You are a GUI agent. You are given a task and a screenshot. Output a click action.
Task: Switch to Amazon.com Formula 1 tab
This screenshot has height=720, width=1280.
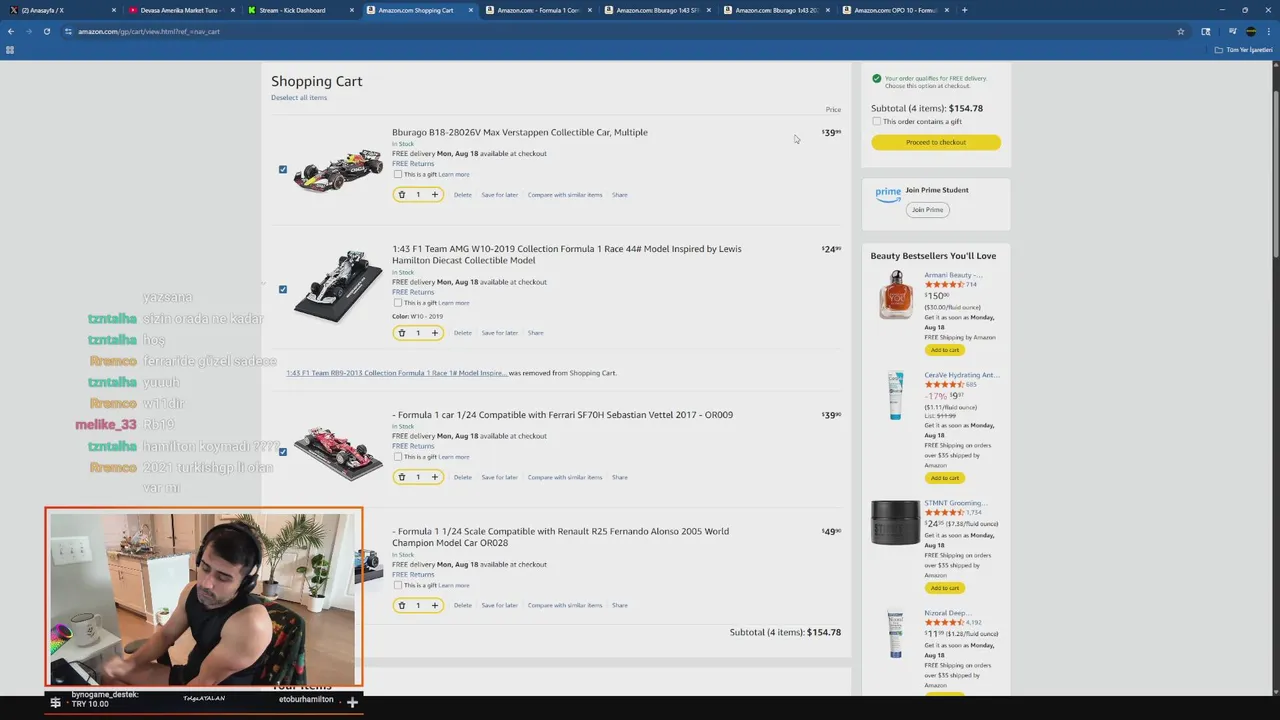[x=537, y=10]
